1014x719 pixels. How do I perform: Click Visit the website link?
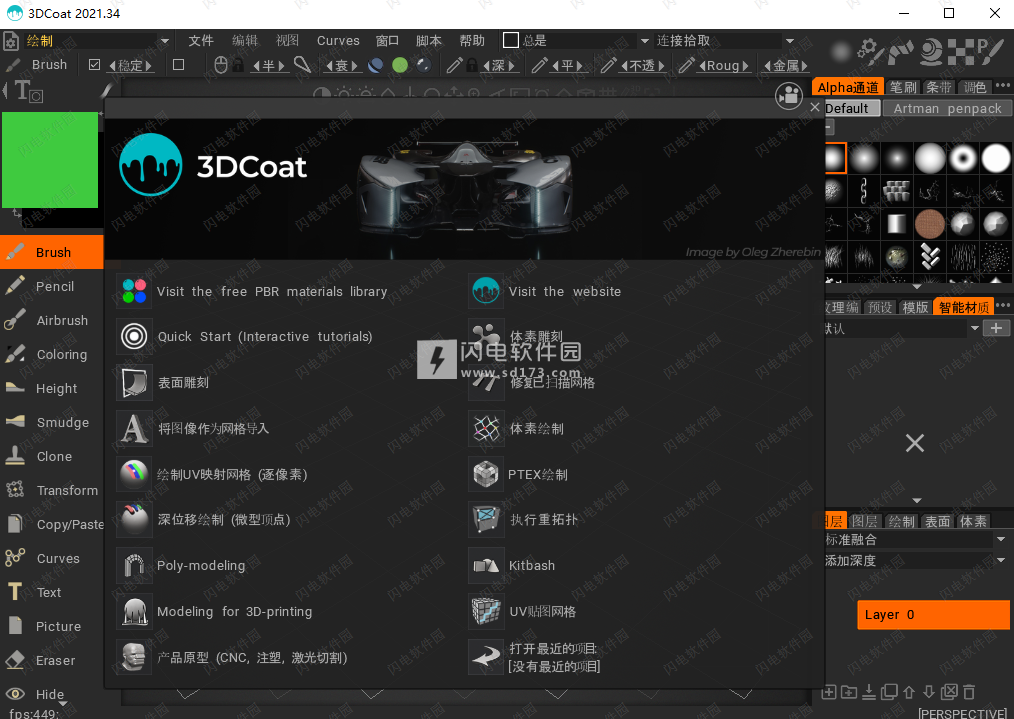tap(565, 292)
